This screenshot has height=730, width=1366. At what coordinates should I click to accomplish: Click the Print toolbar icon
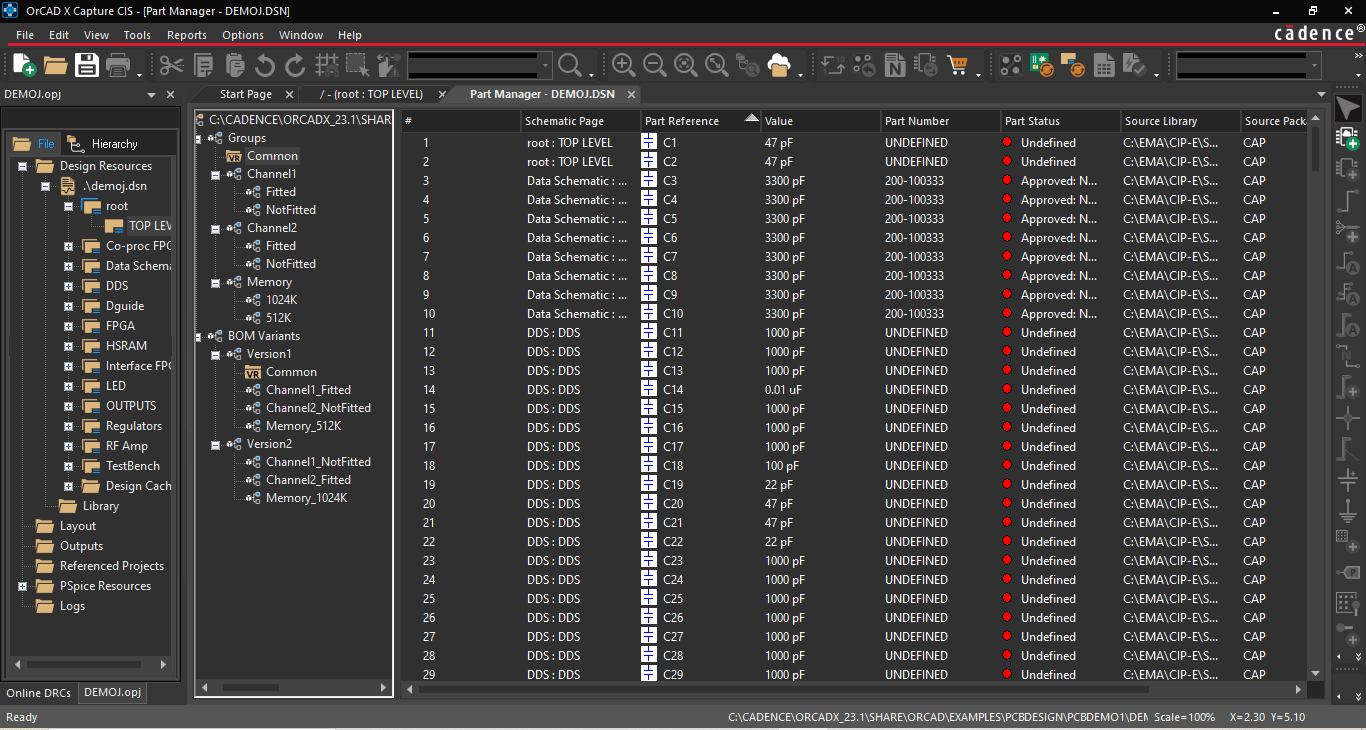(117, 66)
